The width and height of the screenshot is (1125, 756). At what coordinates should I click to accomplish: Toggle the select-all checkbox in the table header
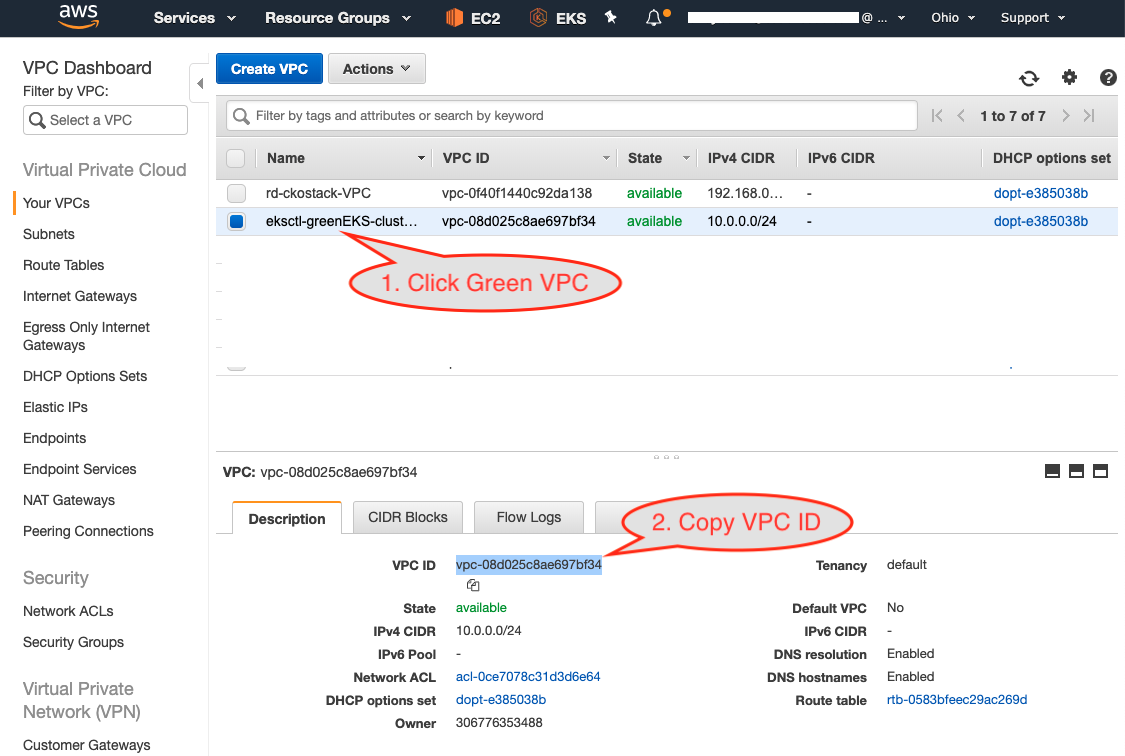point(236,158)
